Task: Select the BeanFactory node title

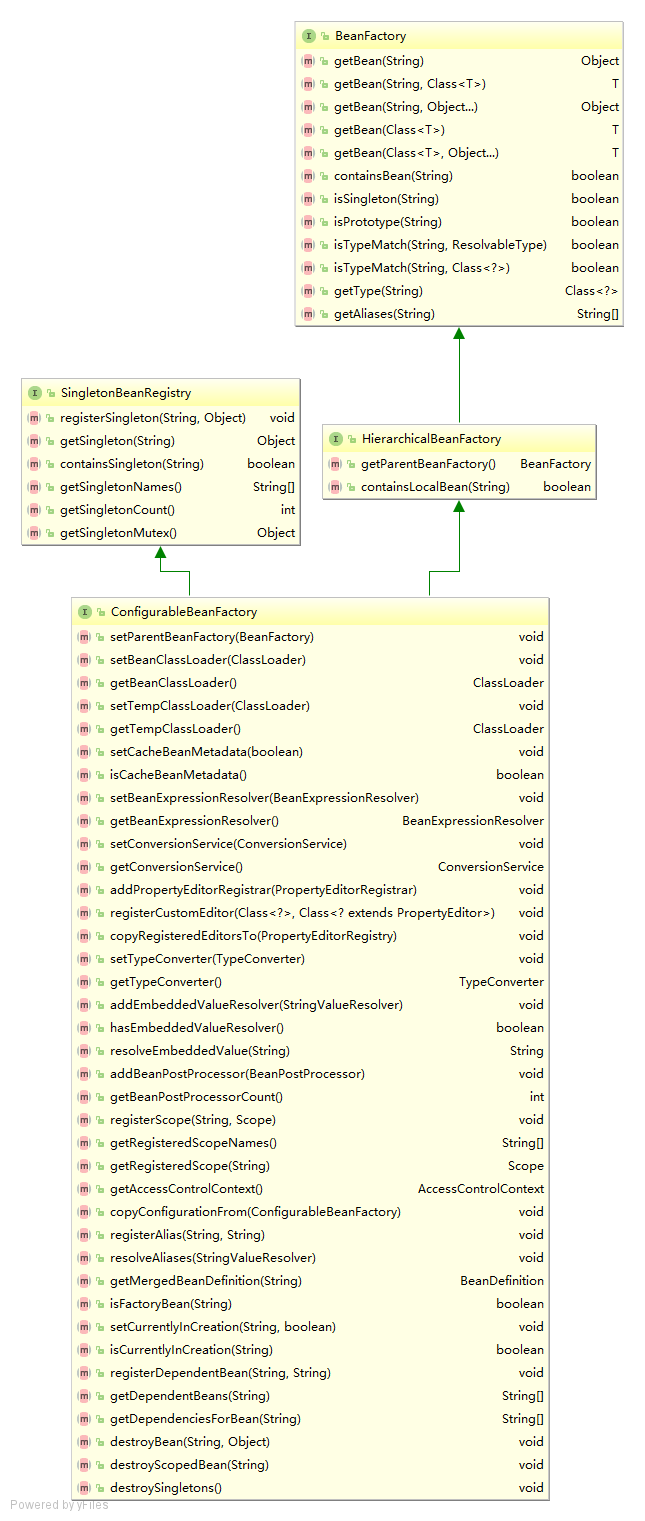Action: click(371, 36)
